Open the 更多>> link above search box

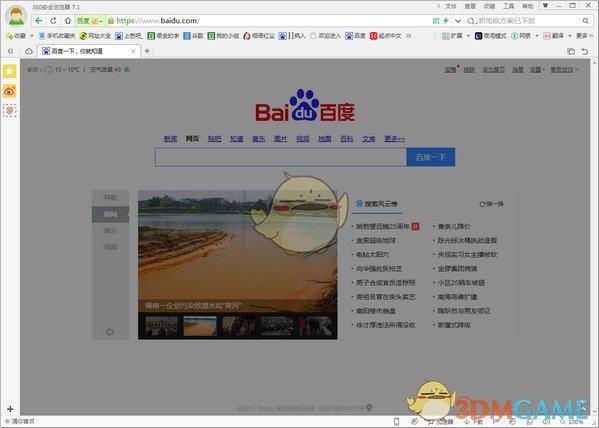tap(394, 138)
